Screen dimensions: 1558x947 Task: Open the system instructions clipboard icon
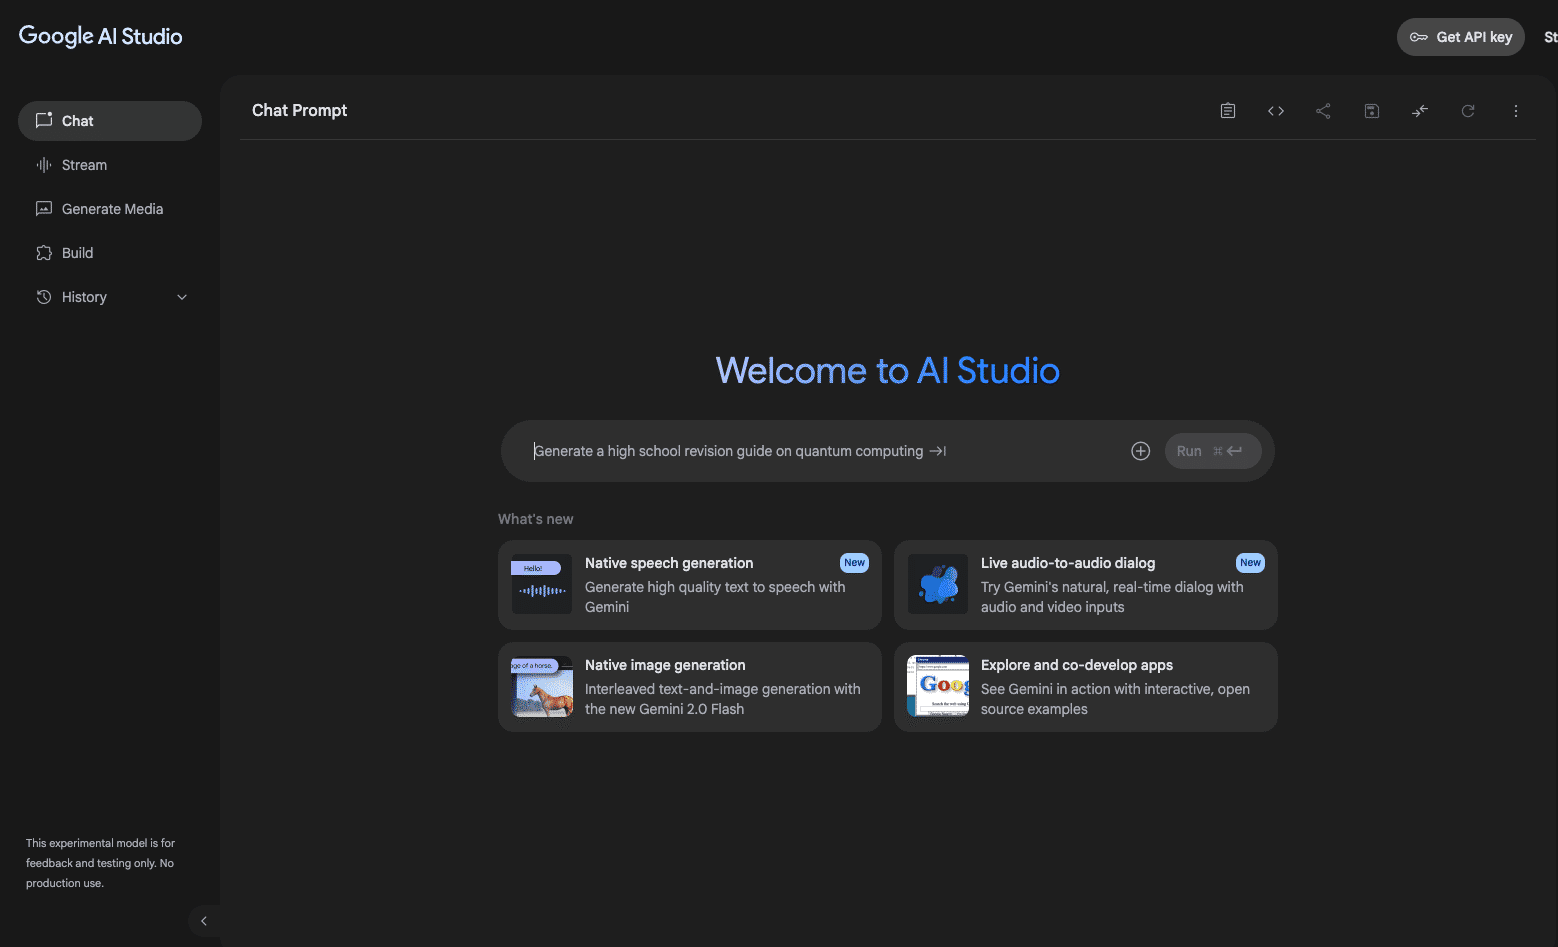(x=1228, y=111)
